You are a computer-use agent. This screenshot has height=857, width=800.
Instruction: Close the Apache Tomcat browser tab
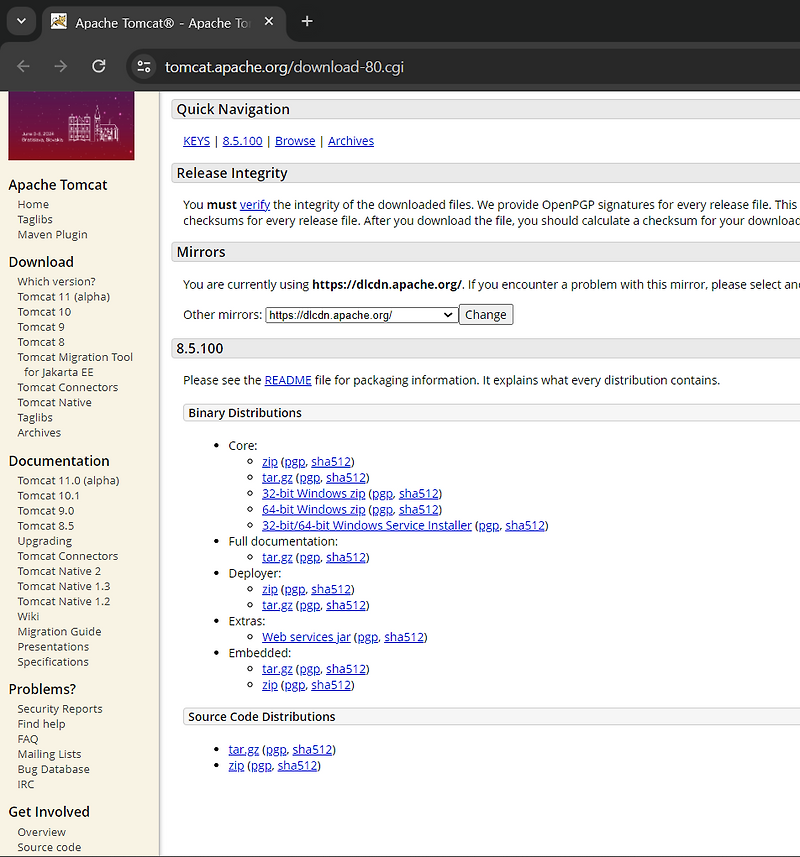[268, 22]
